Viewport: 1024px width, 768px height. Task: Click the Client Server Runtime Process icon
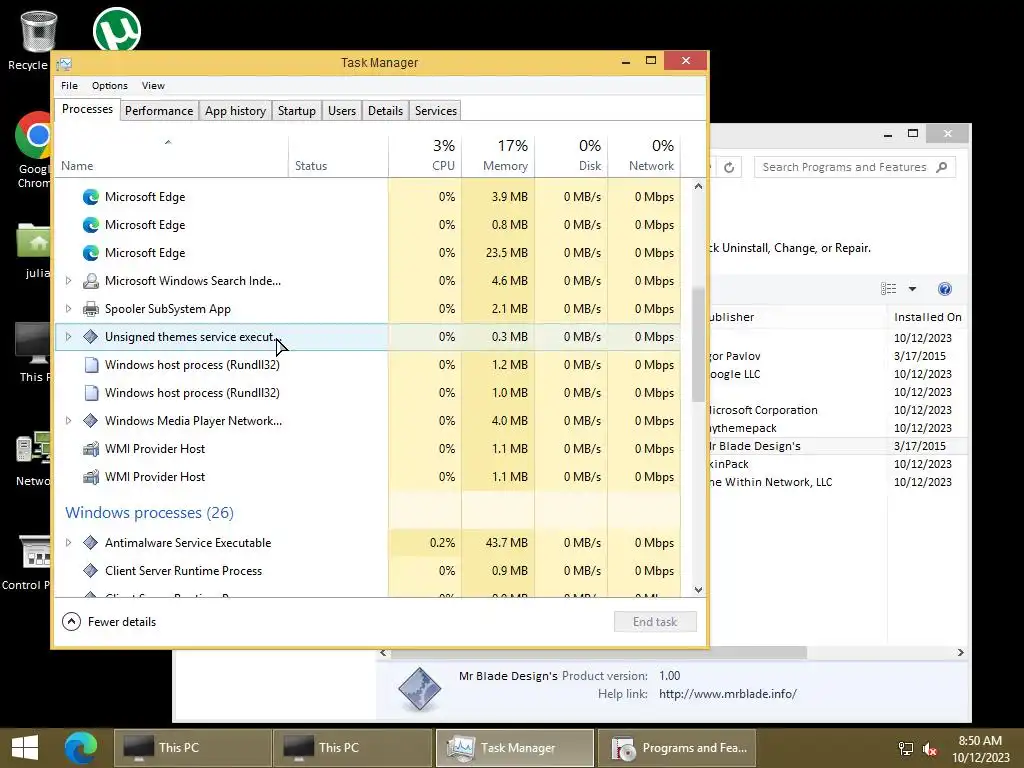pyautogui.click(x=91, y=571)
